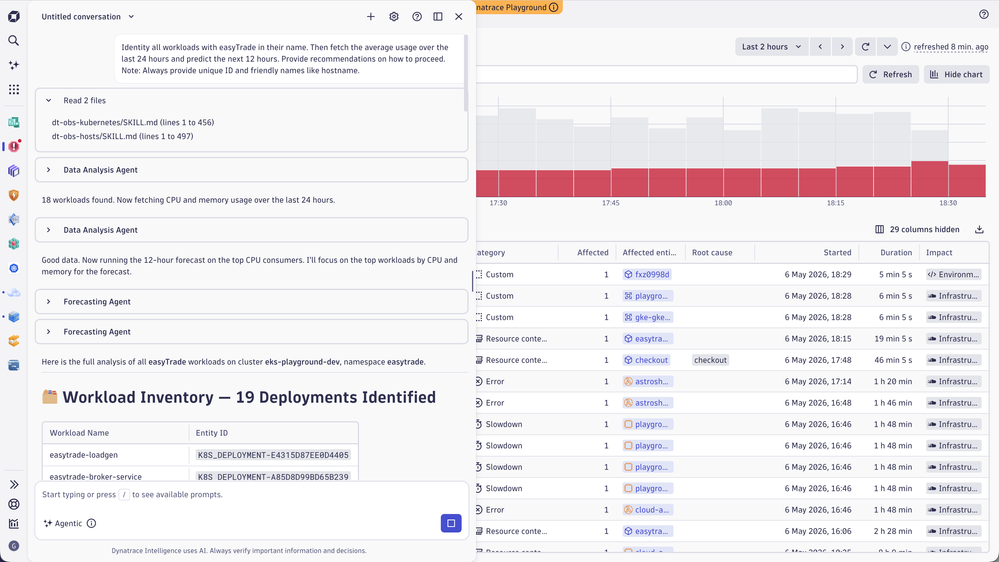999x562 pixels.
Task: Toggle the Agentic mode selector
Action: click(x=63, y=523)
